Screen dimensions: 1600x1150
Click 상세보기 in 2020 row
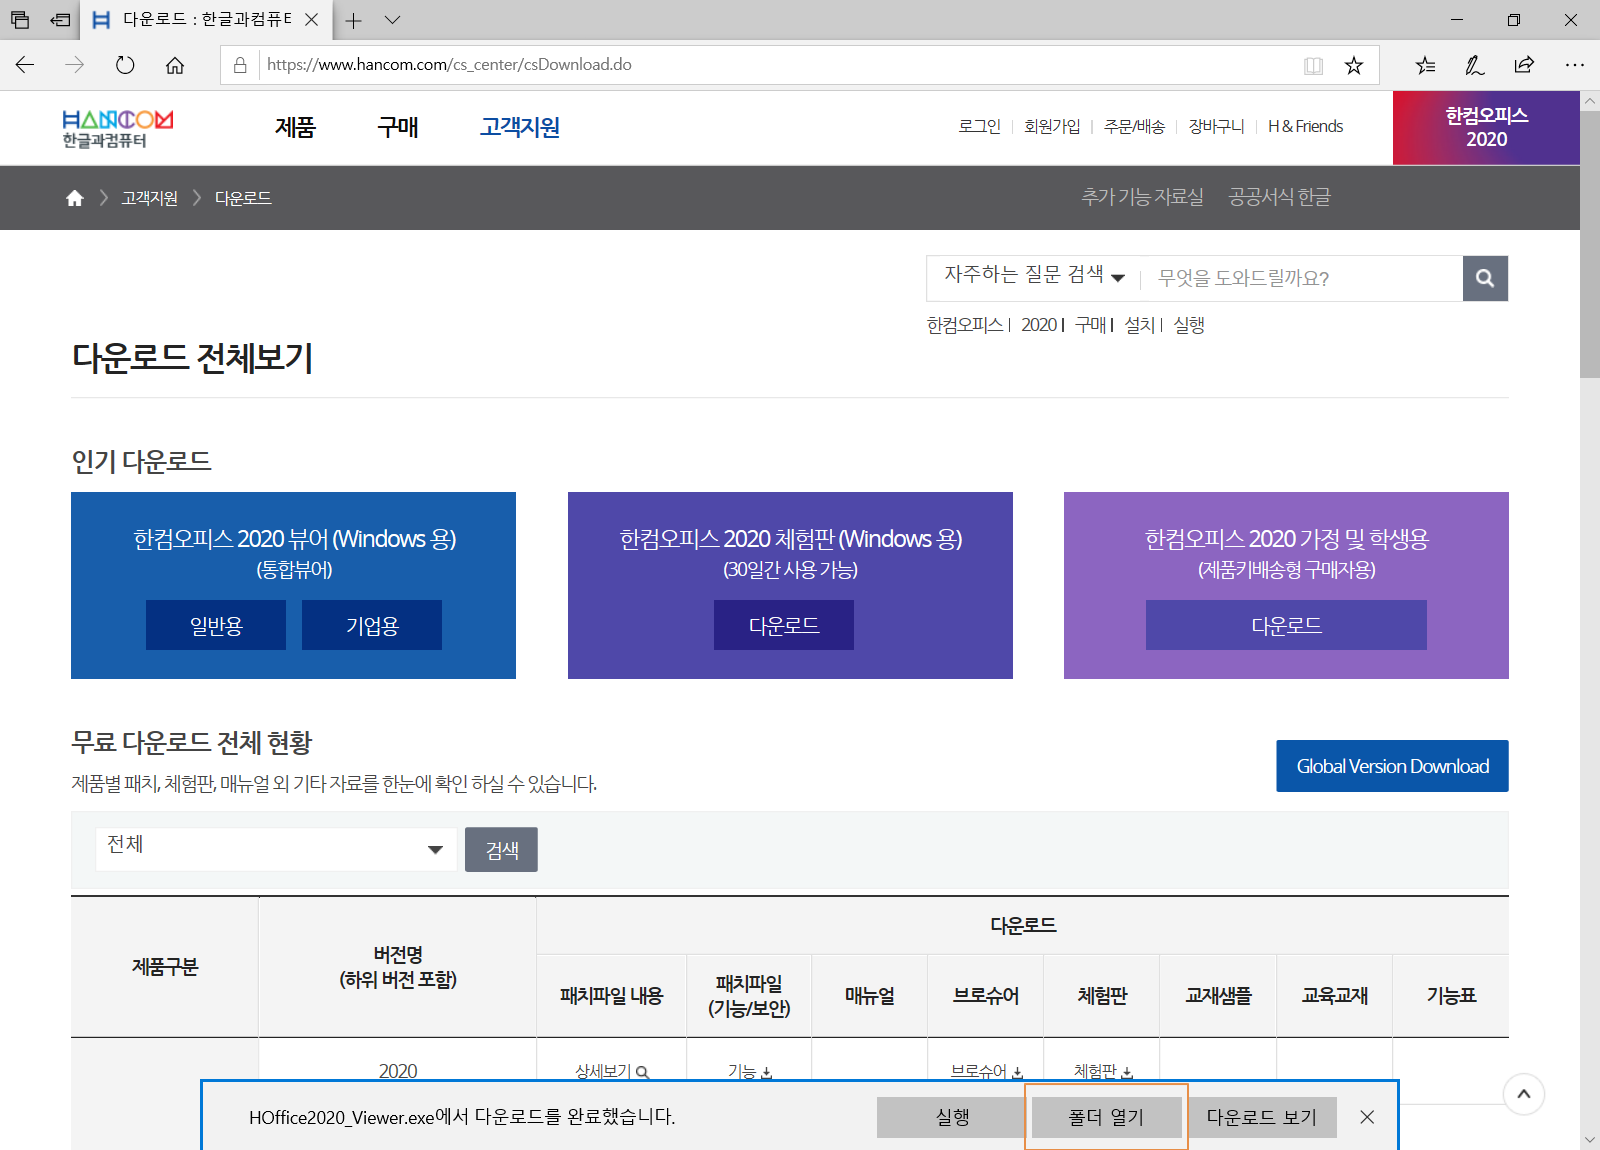(x=612, y=1071)
